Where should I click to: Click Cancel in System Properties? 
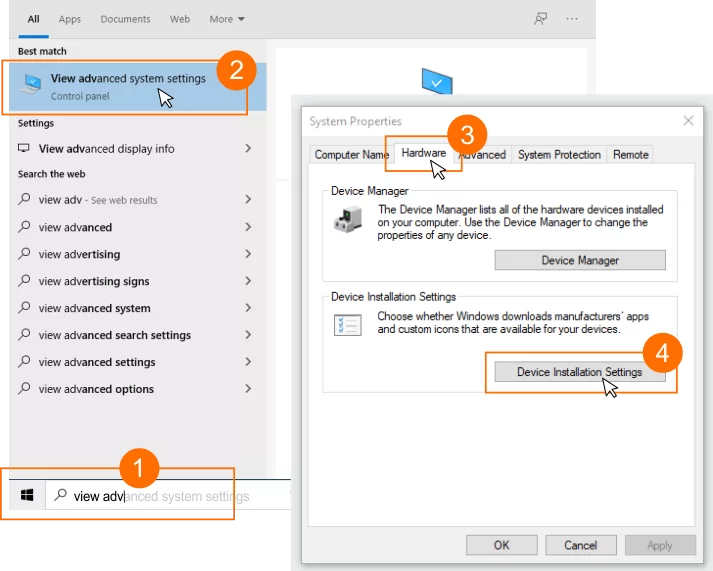[581, 545]
